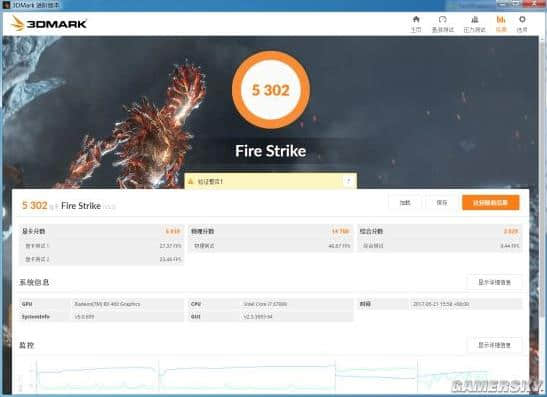Click the Graphics score (显卡分数) header row

pyautogui.click(x=101, y=231)
